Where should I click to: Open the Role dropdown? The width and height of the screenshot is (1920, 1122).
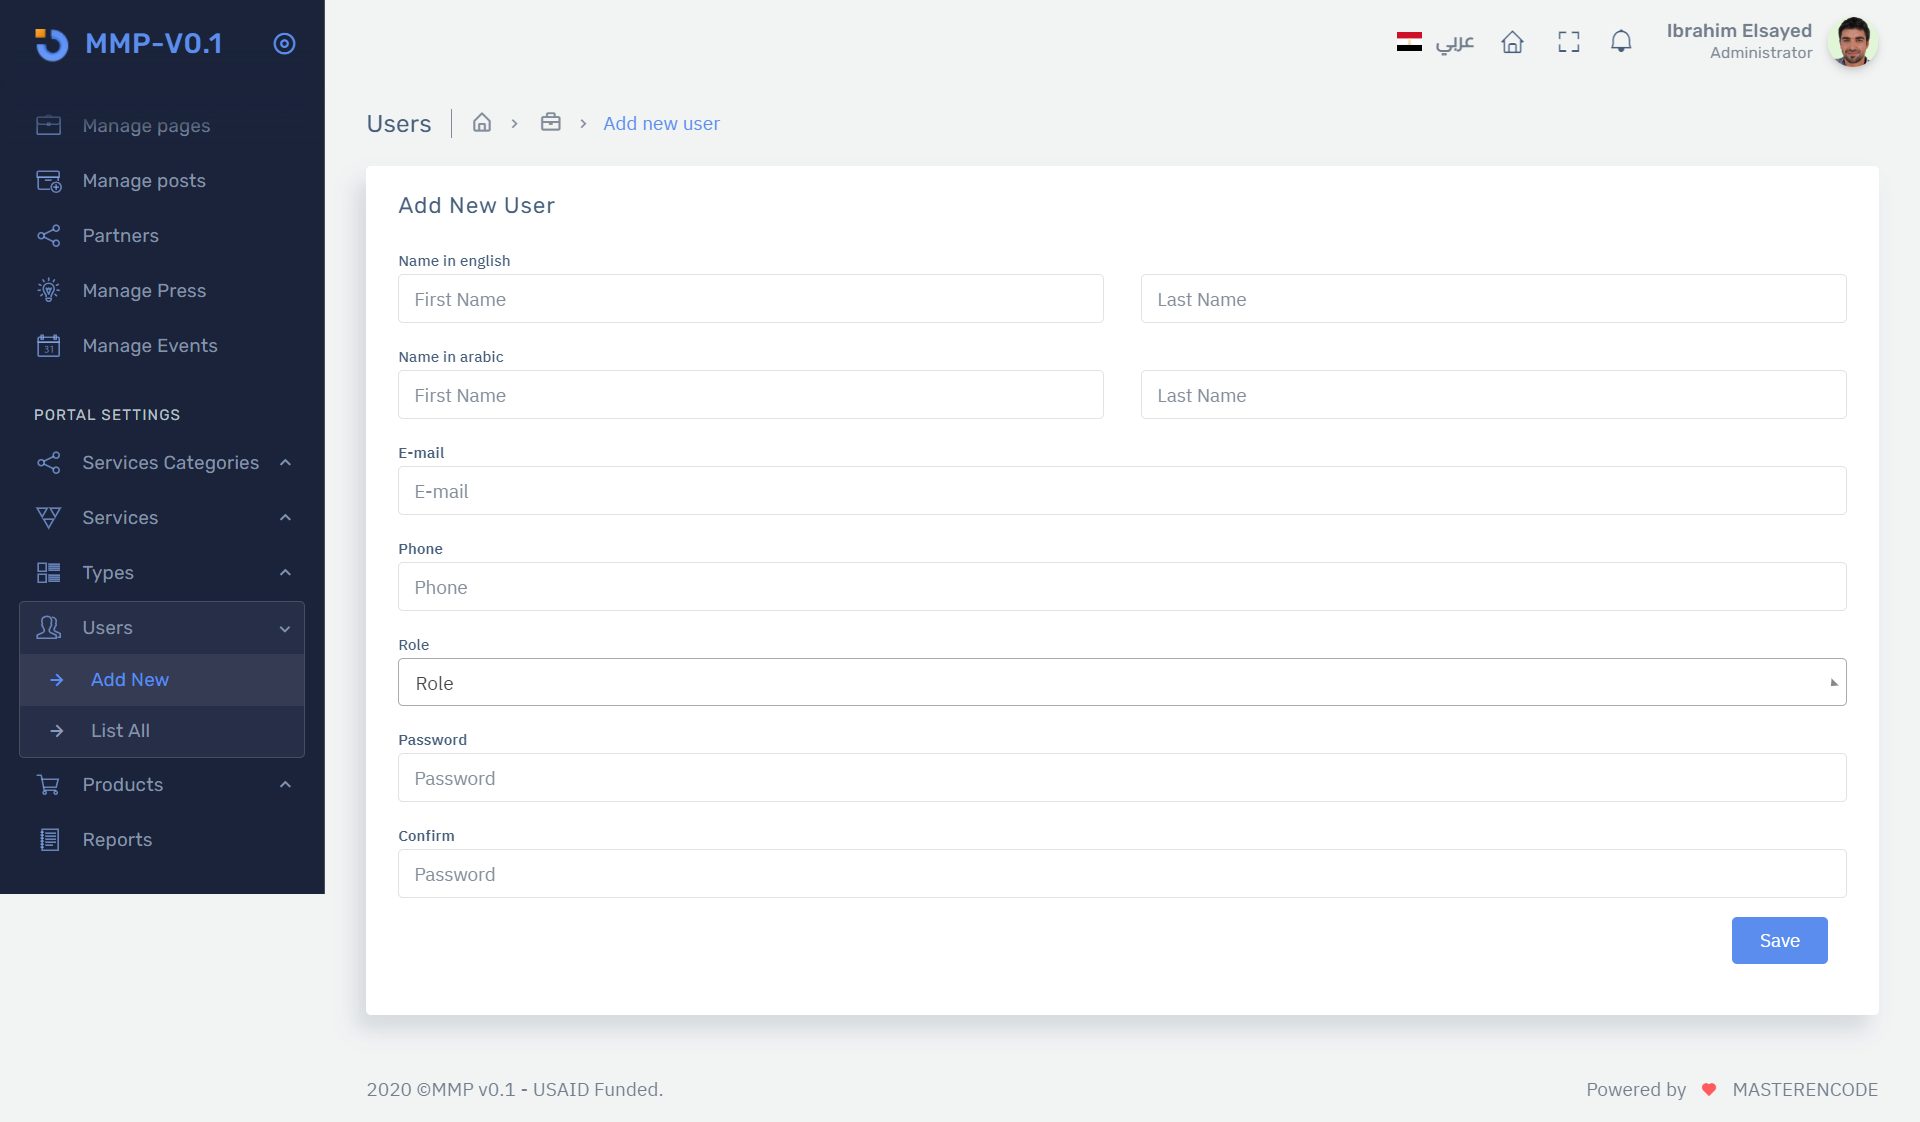pyautogui.click(x=1121, y=683)
